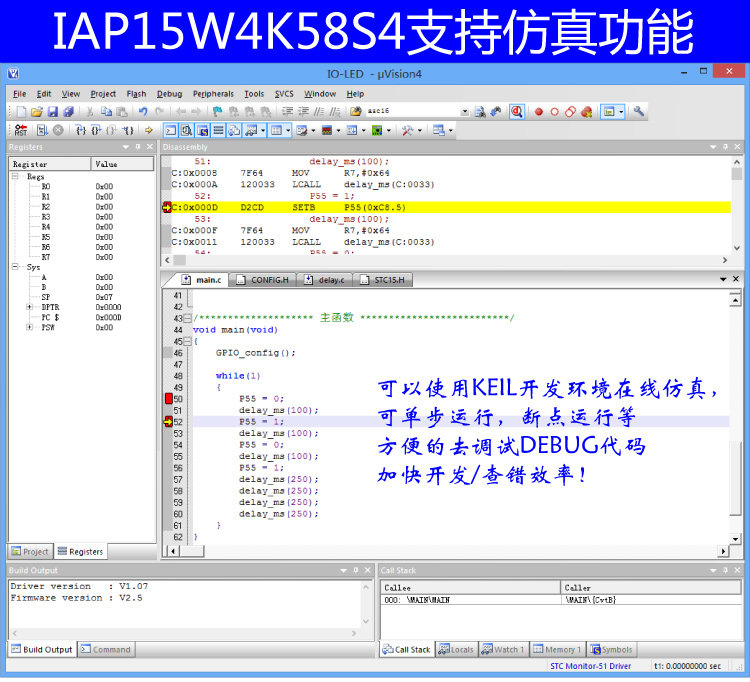
Task: Run the program using the Run icon
Action: (x=43, y=130)
